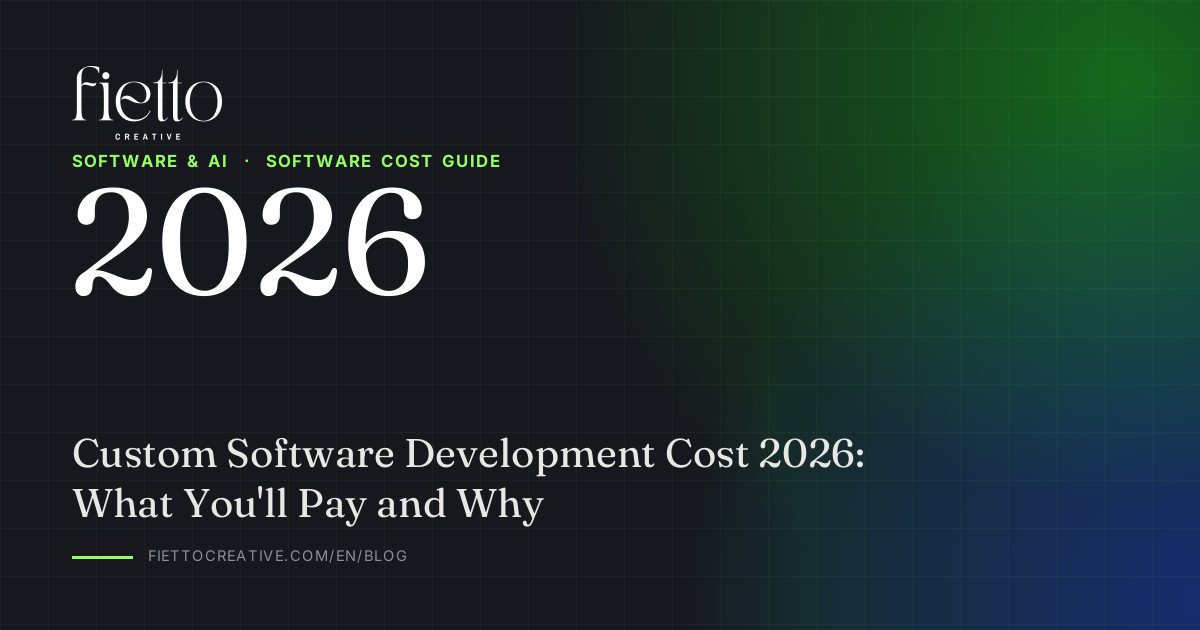Click the 'What You'll Pay and Why' line

307,504
